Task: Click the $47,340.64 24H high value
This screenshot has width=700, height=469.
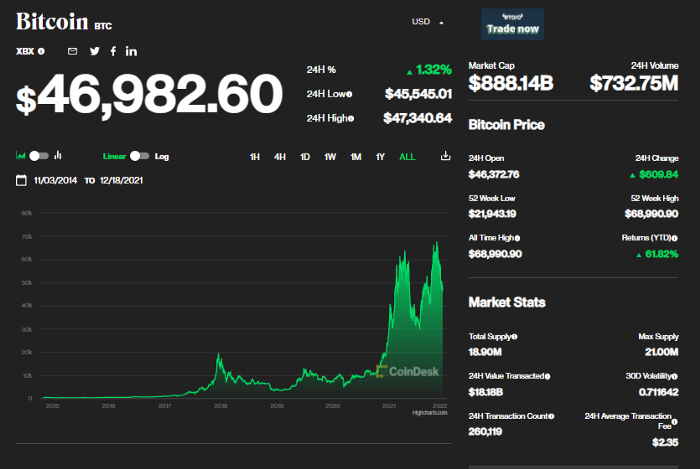Action: (x=417, y=118)
